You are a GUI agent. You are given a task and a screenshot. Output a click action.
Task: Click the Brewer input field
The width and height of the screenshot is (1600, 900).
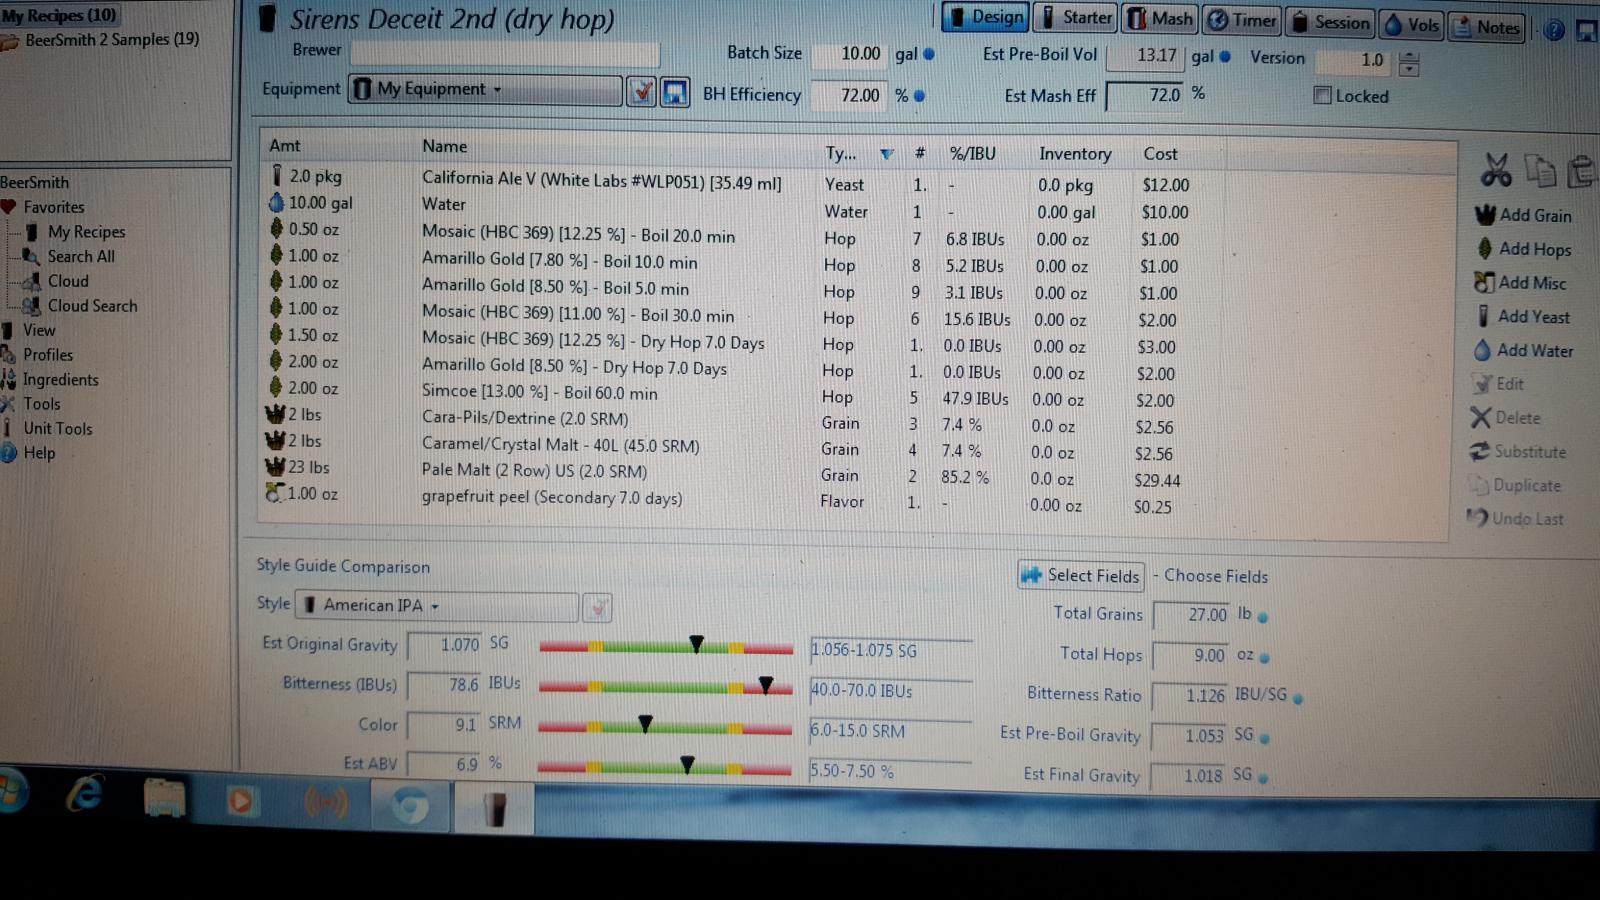504,53
